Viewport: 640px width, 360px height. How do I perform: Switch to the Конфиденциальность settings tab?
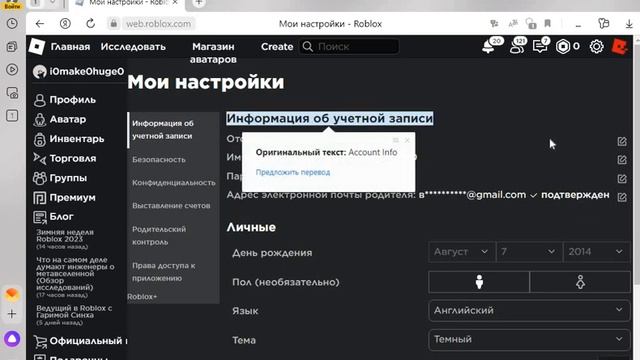point(173,182)
